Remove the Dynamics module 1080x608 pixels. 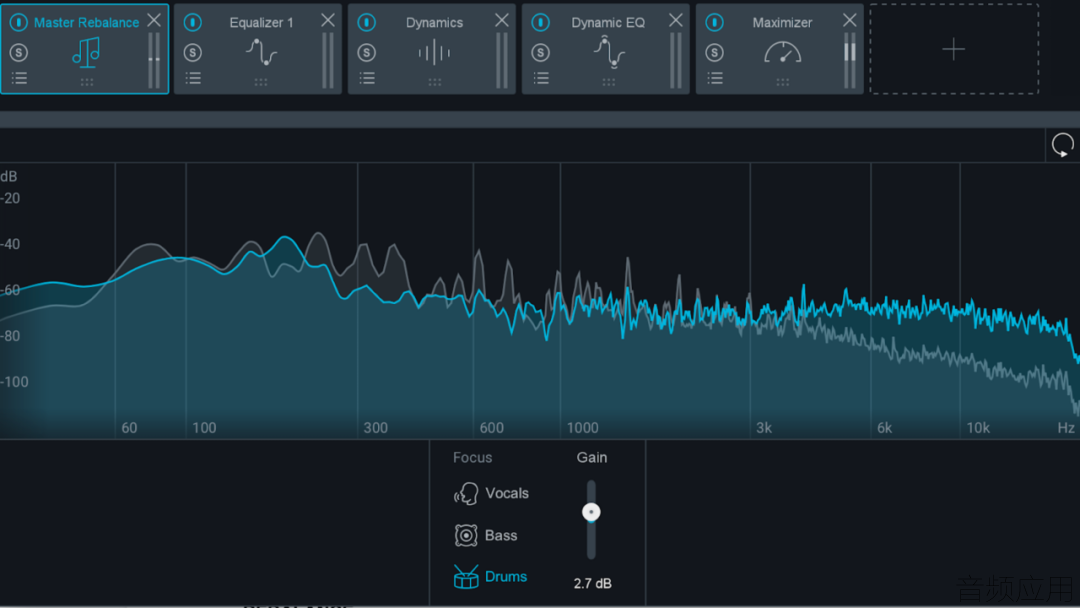click(x=502, y=21)
